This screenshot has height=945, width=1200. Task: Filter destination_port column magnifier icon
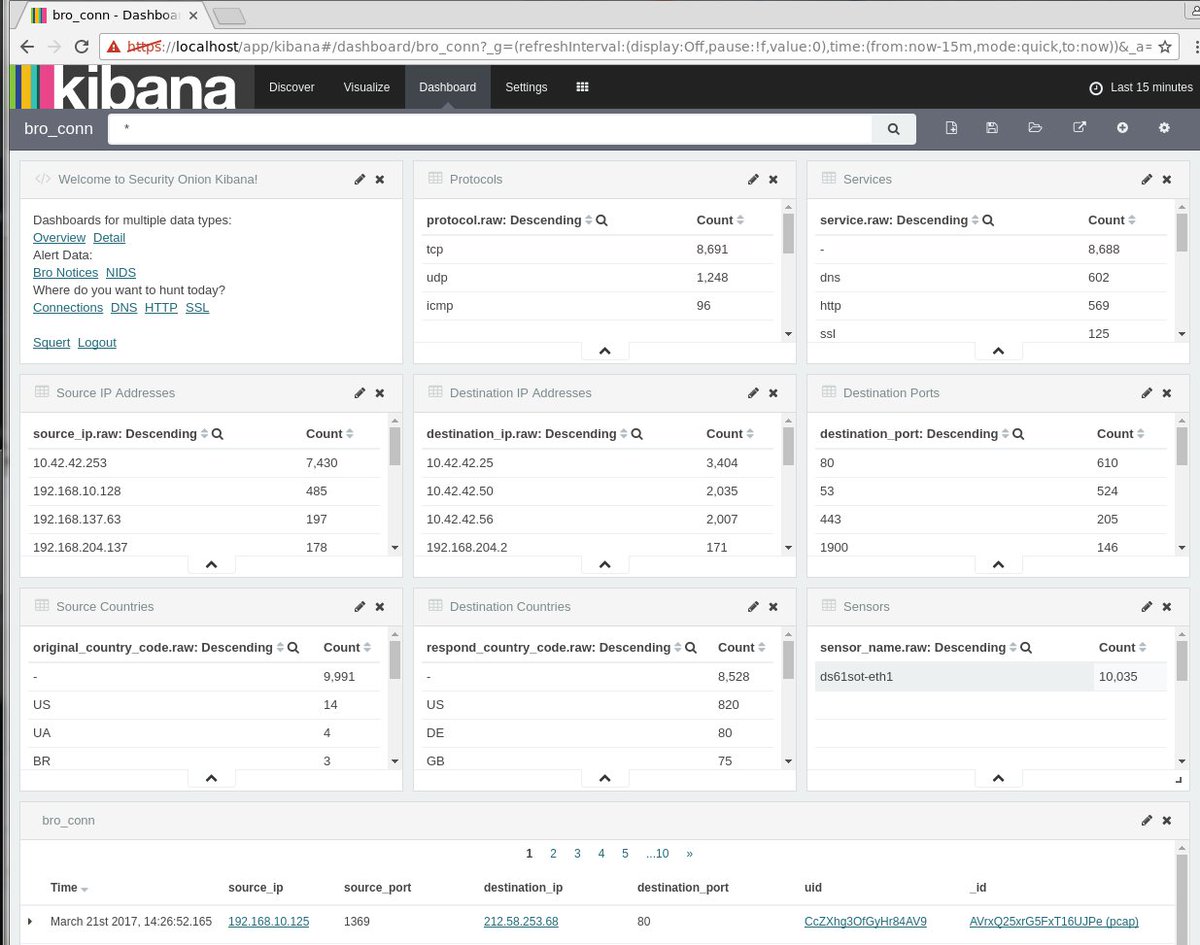tap(1018, 434)
